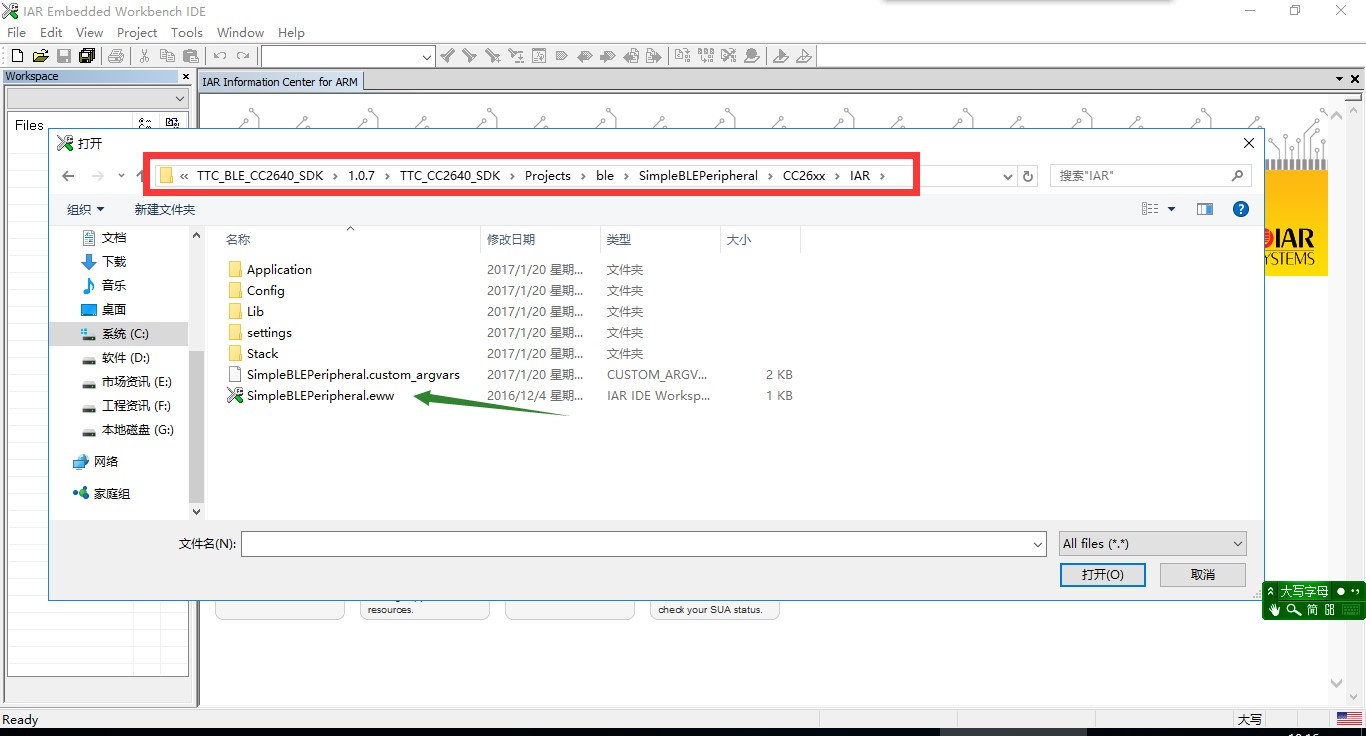Click the 新建文件夹 button
The image size is (1366, 736).
click(165, 209)
